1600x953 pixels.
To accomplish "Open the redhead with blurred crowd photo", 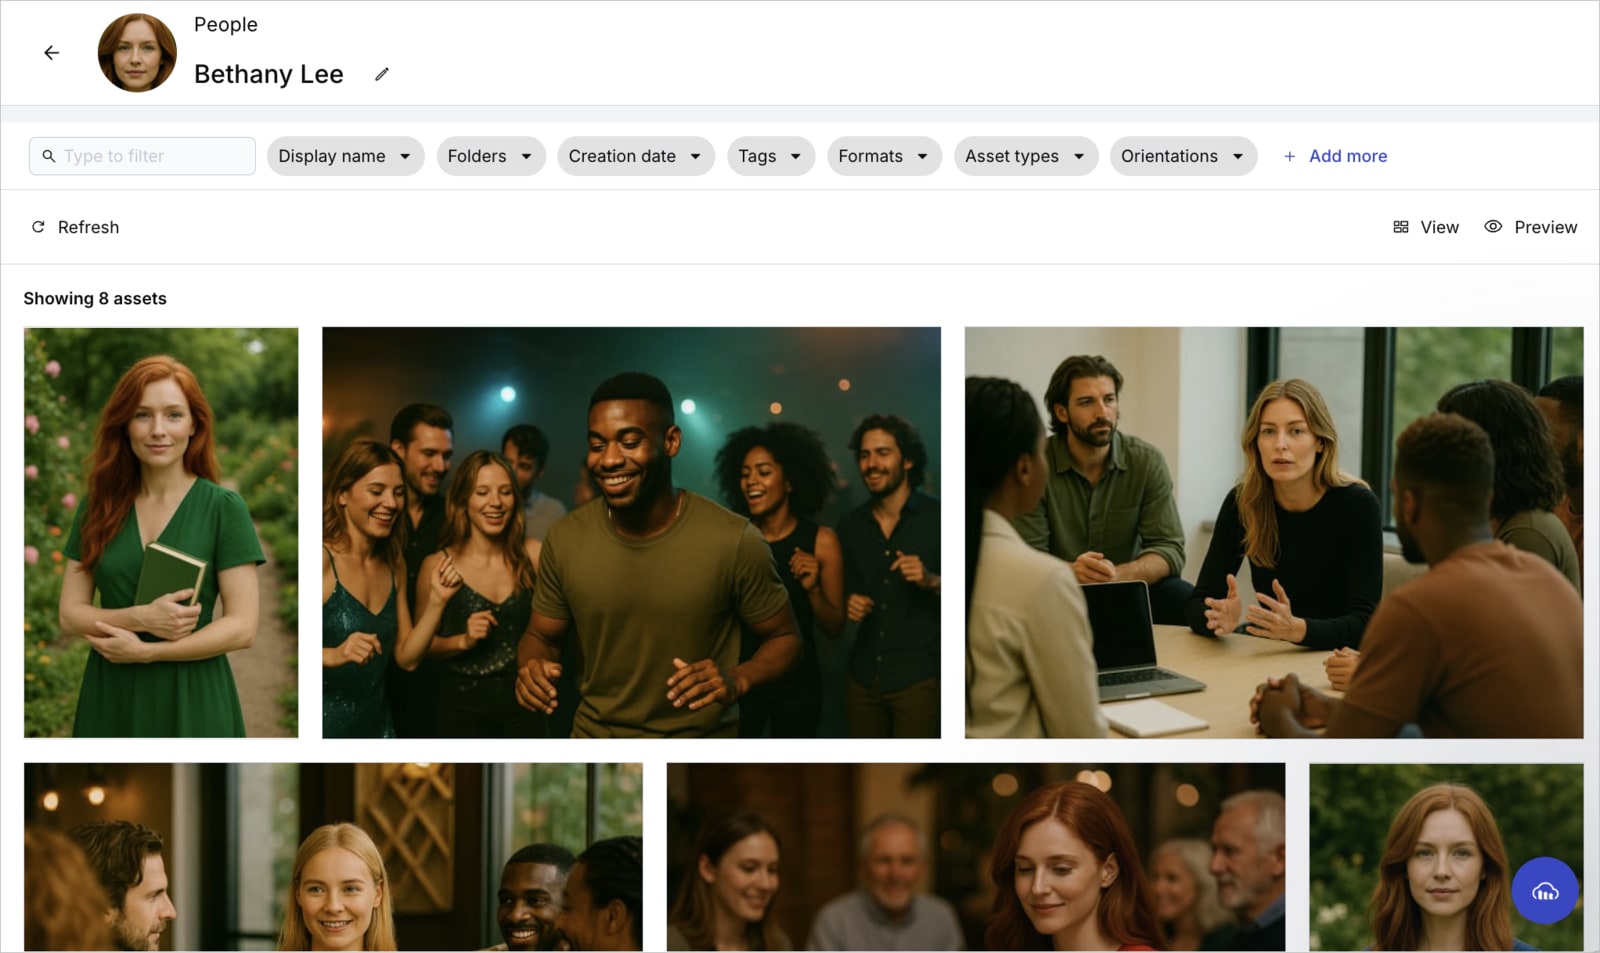I will [976, 857].
